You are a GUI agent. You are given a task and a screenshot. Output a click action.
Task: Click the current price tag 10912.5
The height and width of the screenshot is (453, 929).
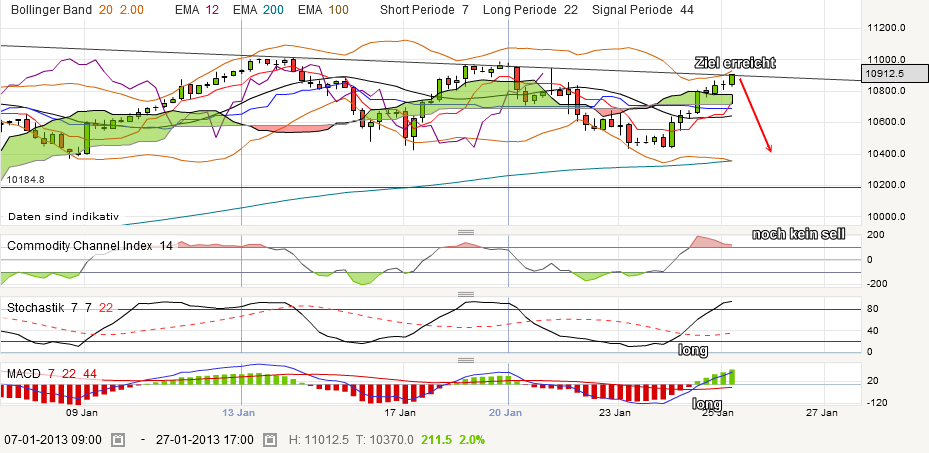894,73
